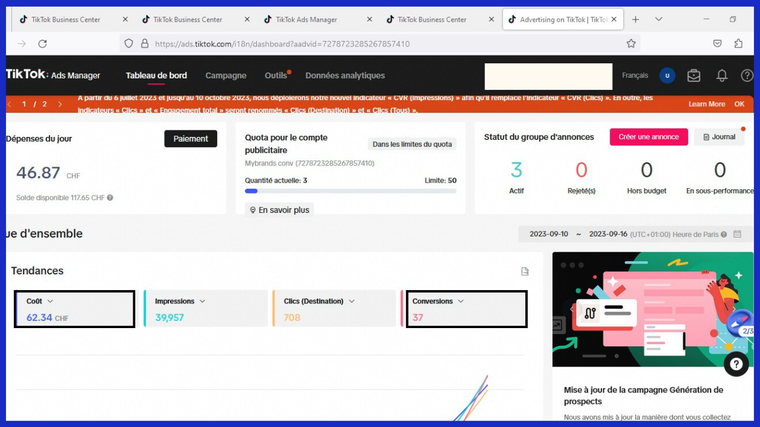Open the Tableau de bord menu
This screenshot has width=760, height=427.
[156, 76]
